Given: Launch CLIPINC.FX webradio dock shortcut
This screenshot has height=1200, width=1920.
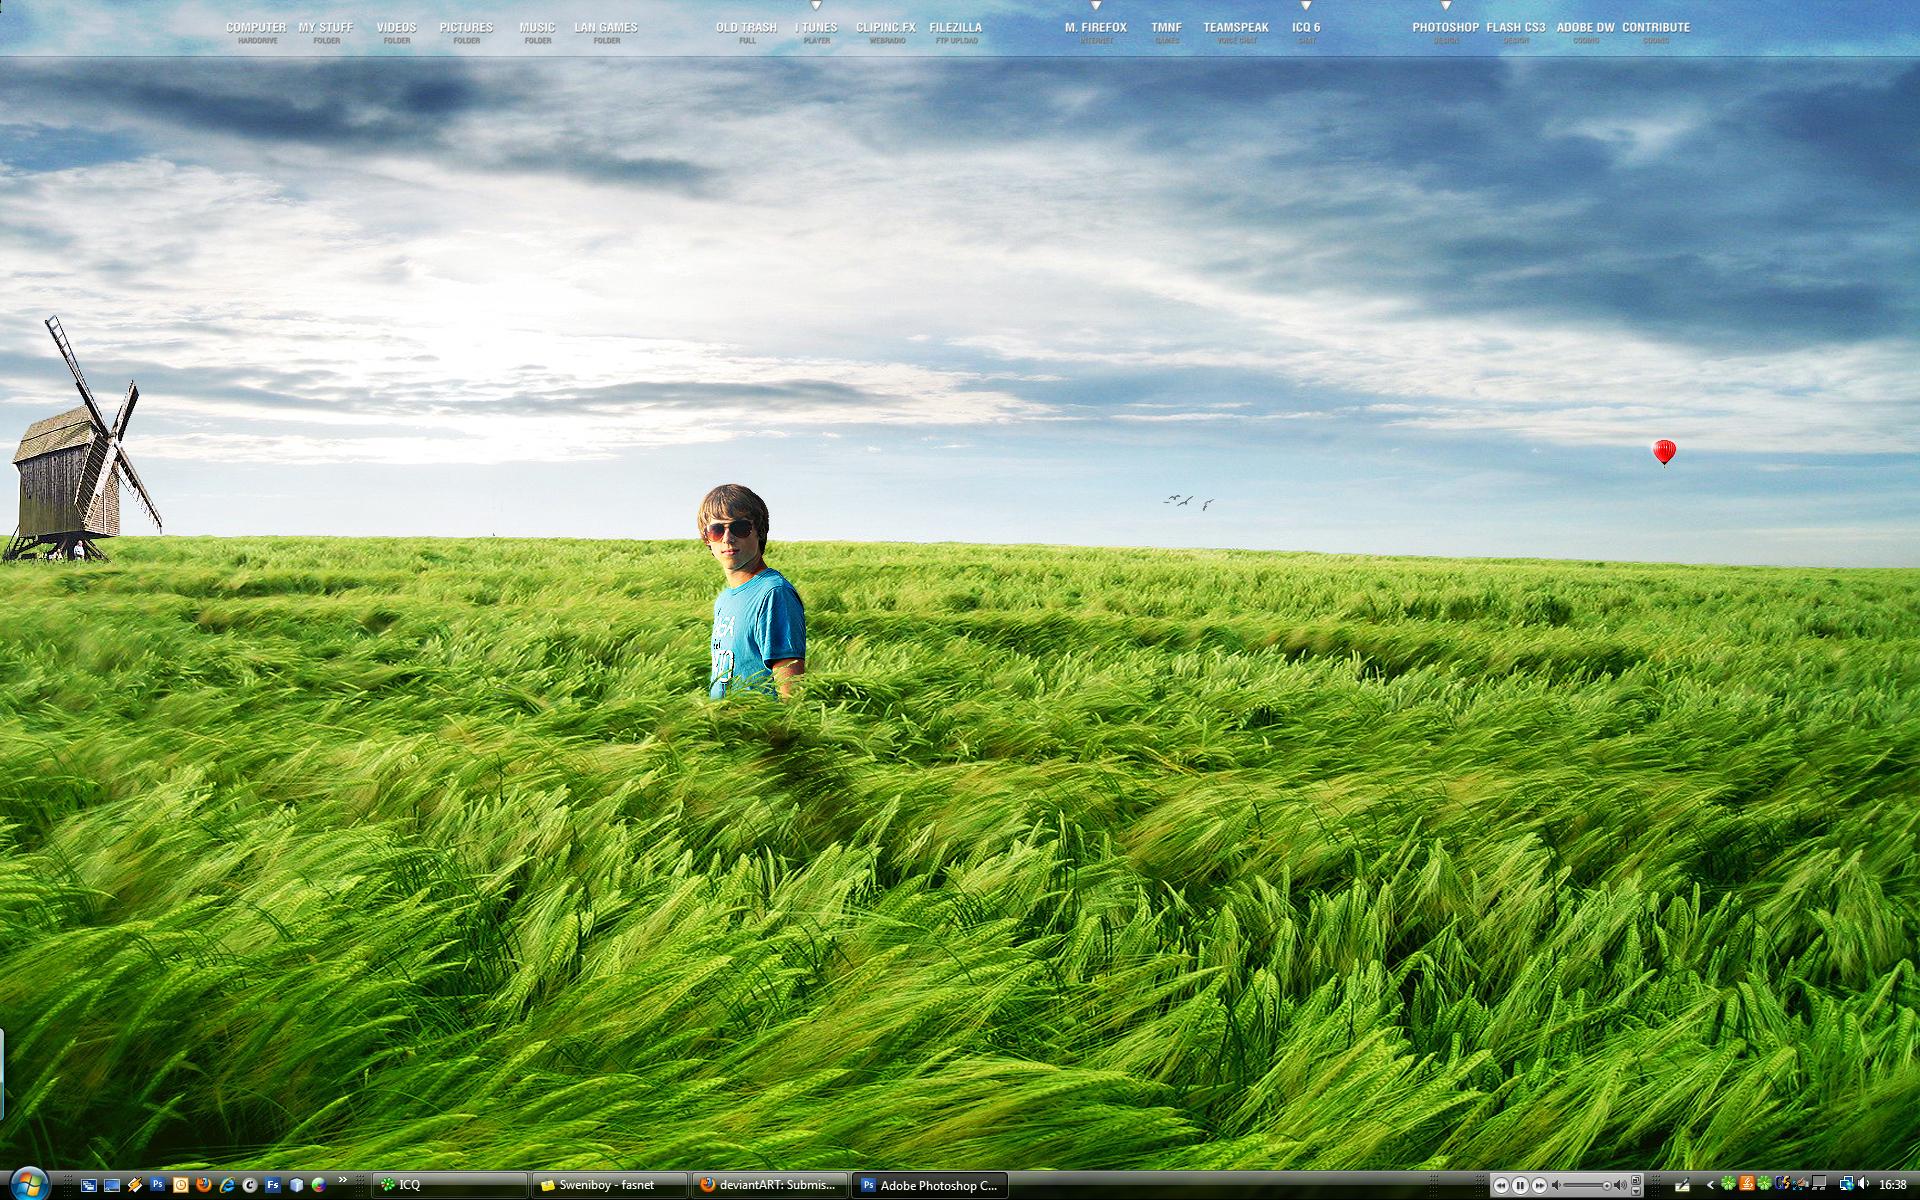Looking at the screenshot, I should 886,32.
